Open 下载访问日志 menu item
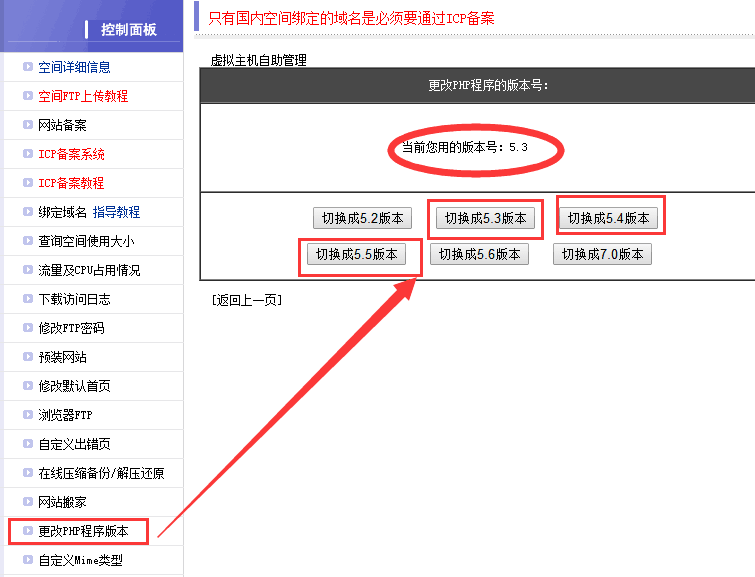Viewport: 755px width, 577px height. pyautogui.click(x=74, y=299)
